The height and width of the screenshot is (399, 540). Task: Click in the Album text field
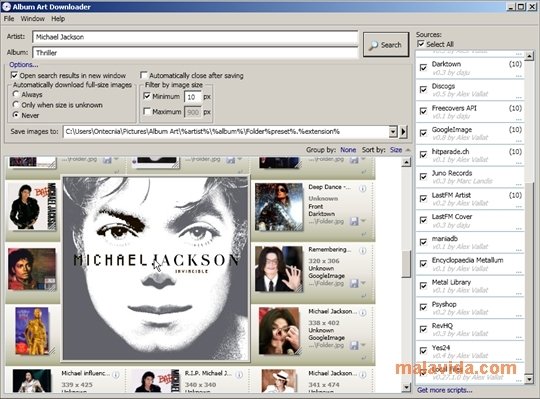pos(195,53)
